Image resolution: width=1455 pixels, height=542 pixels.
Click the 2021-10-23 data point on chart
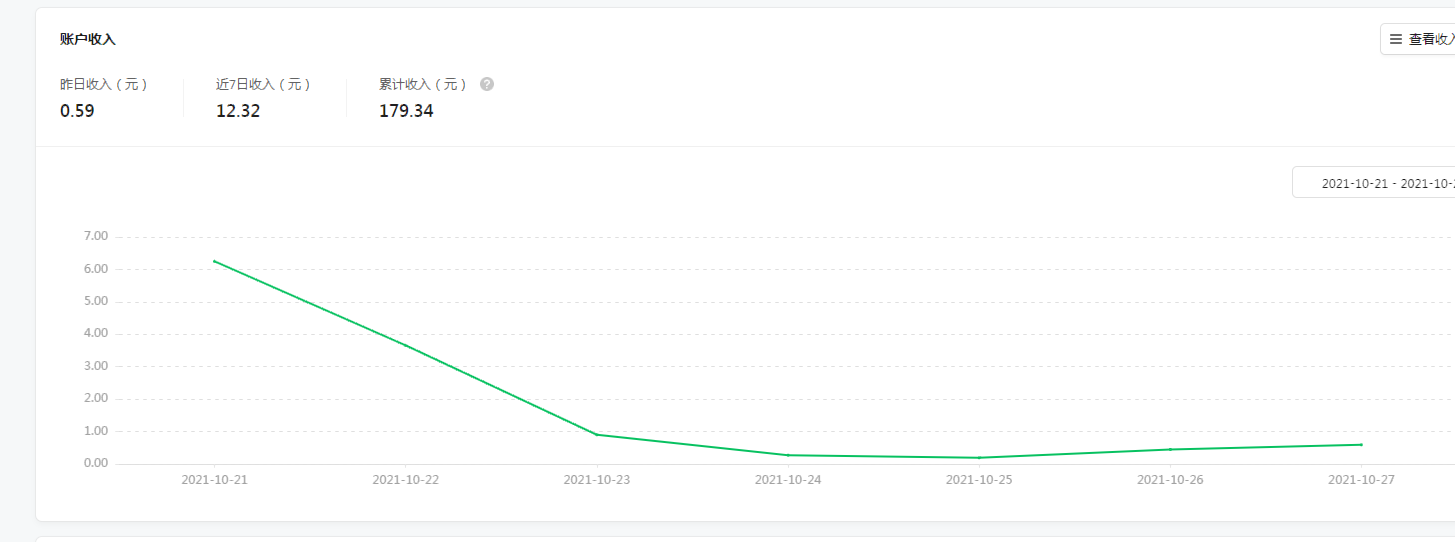click(597, 434)
